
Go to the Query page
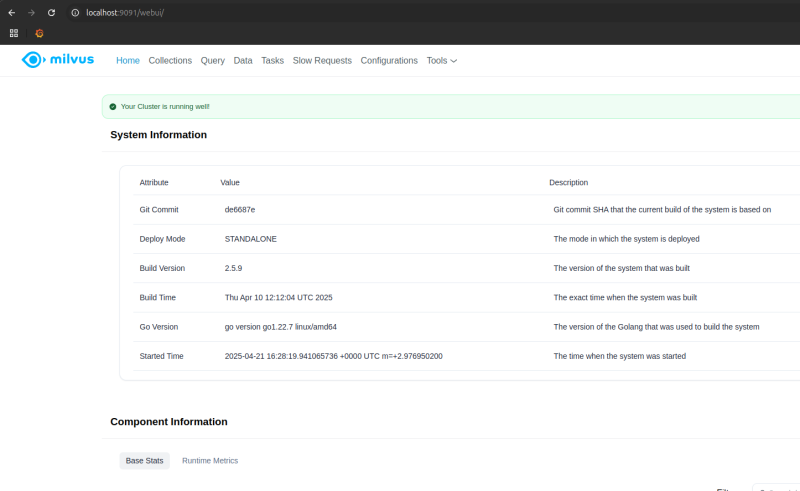coord(212,61)
